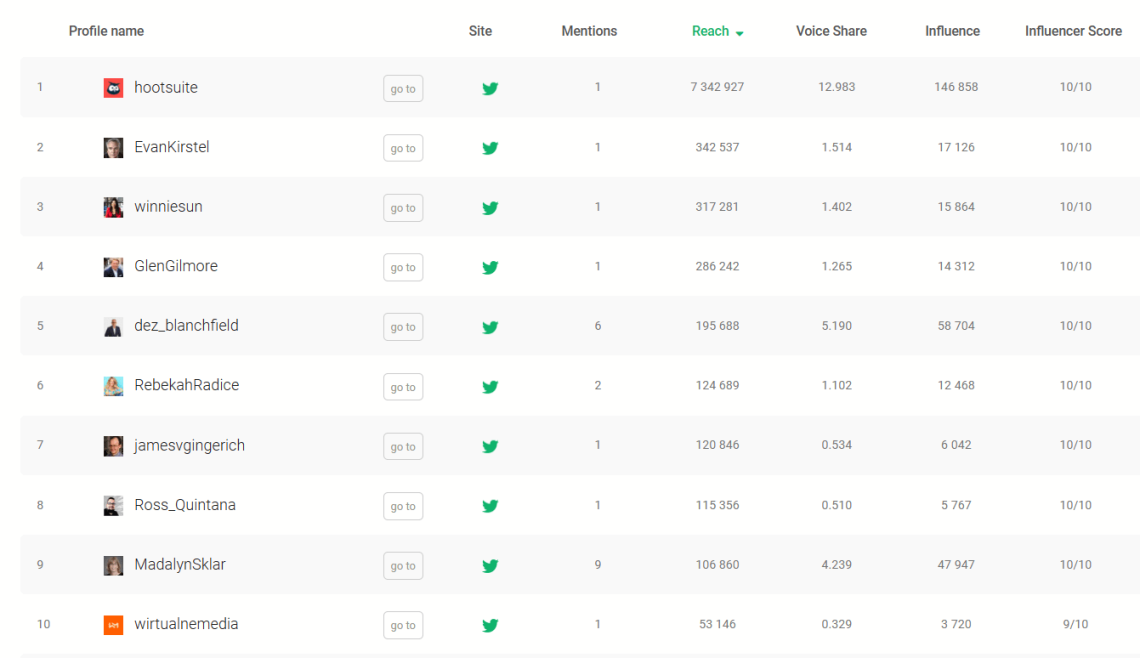1140x658 pixels.
Task: Open the Ross_Quintana profile name
Action: tap(185, 505)
